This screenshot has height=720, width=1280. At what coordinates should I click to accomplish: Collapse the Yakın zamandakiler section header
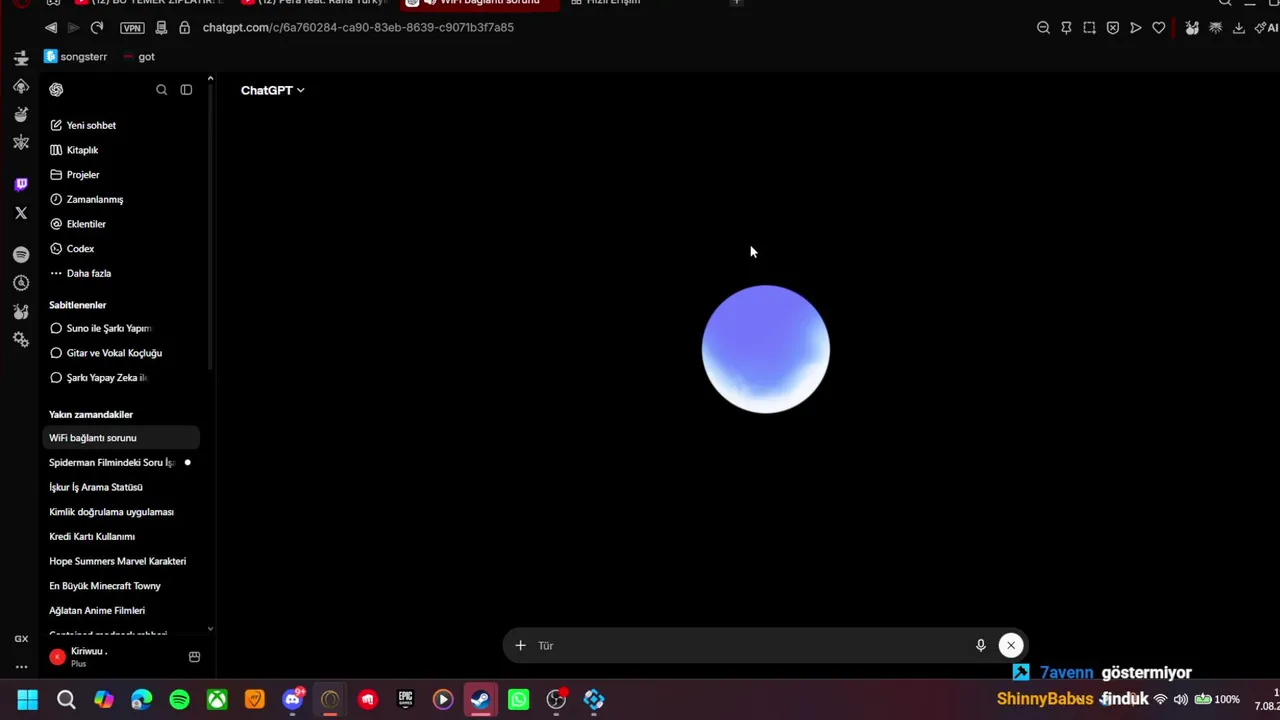pyautogui.click(x=91, y=414)
